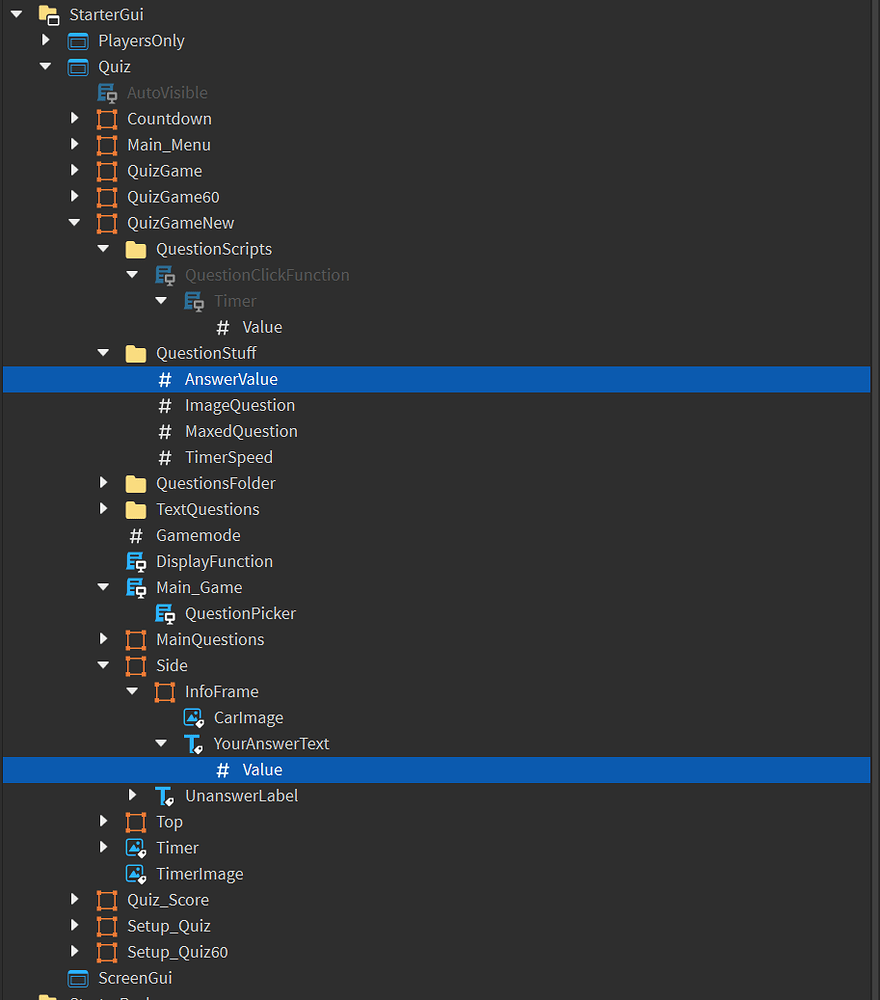This screenshot has height=1000, width=880.
Task: Collapse the QuizGameNew tree item
Action: point(75,222)
